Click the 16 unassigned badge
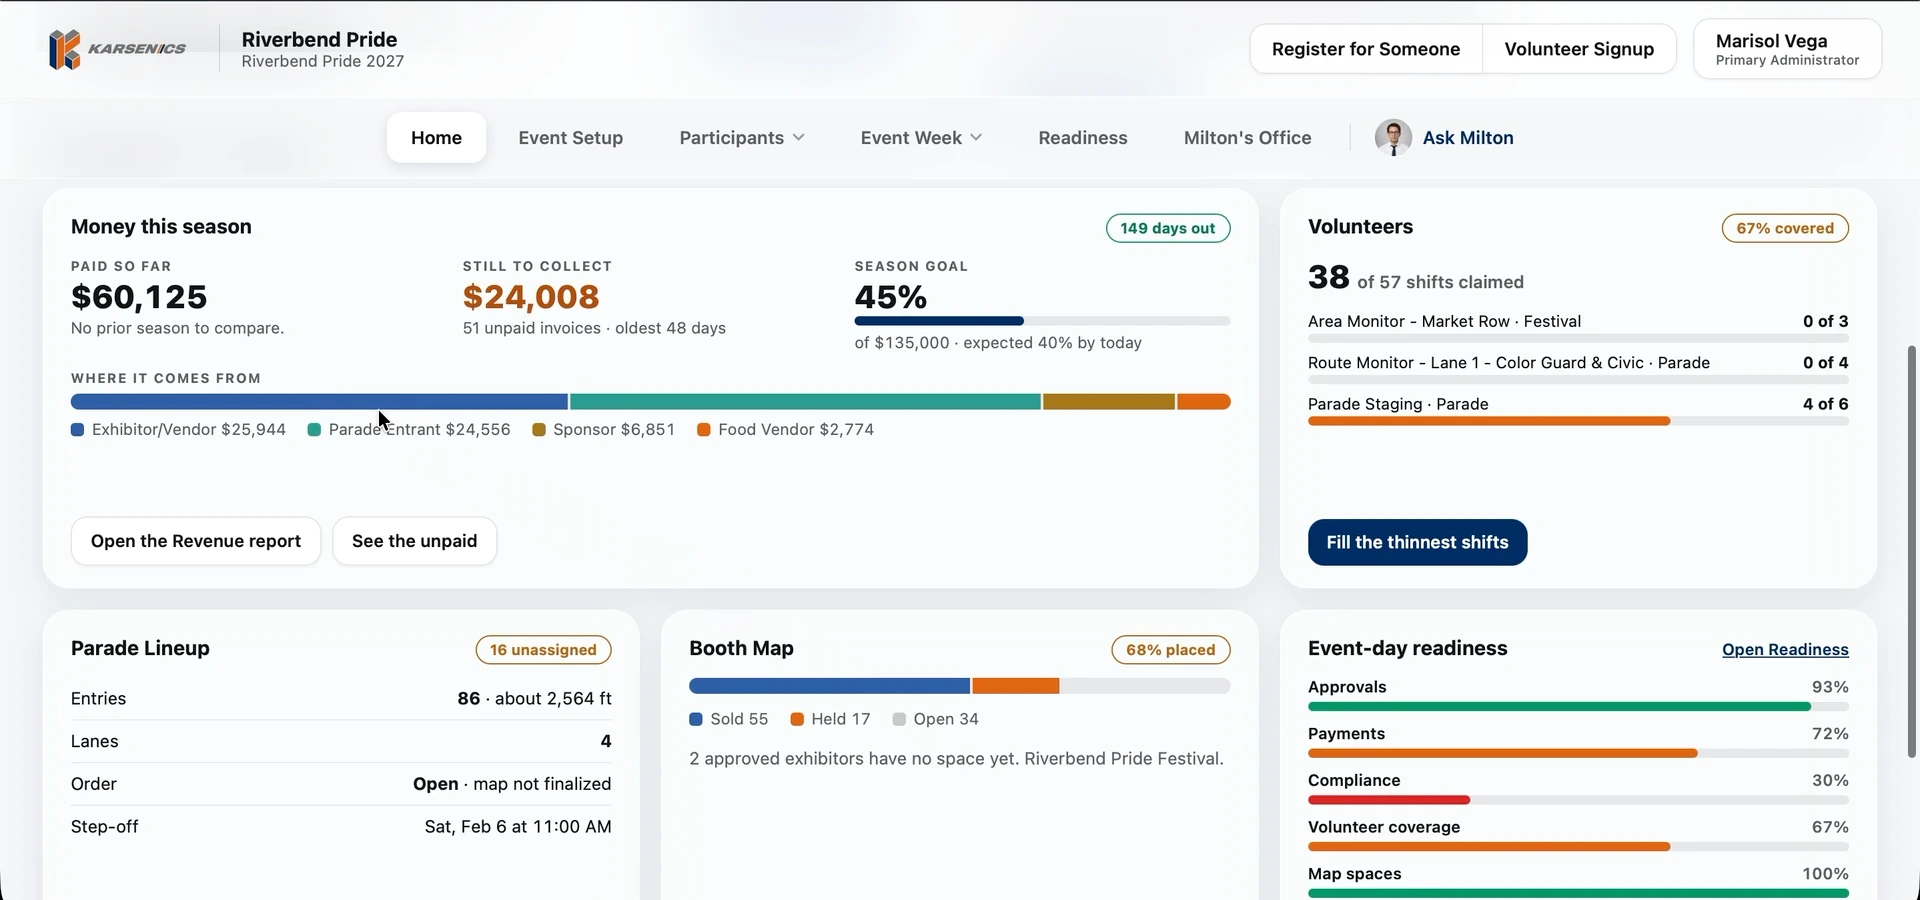The image size is (1920, 900). [x=543, y=650]
